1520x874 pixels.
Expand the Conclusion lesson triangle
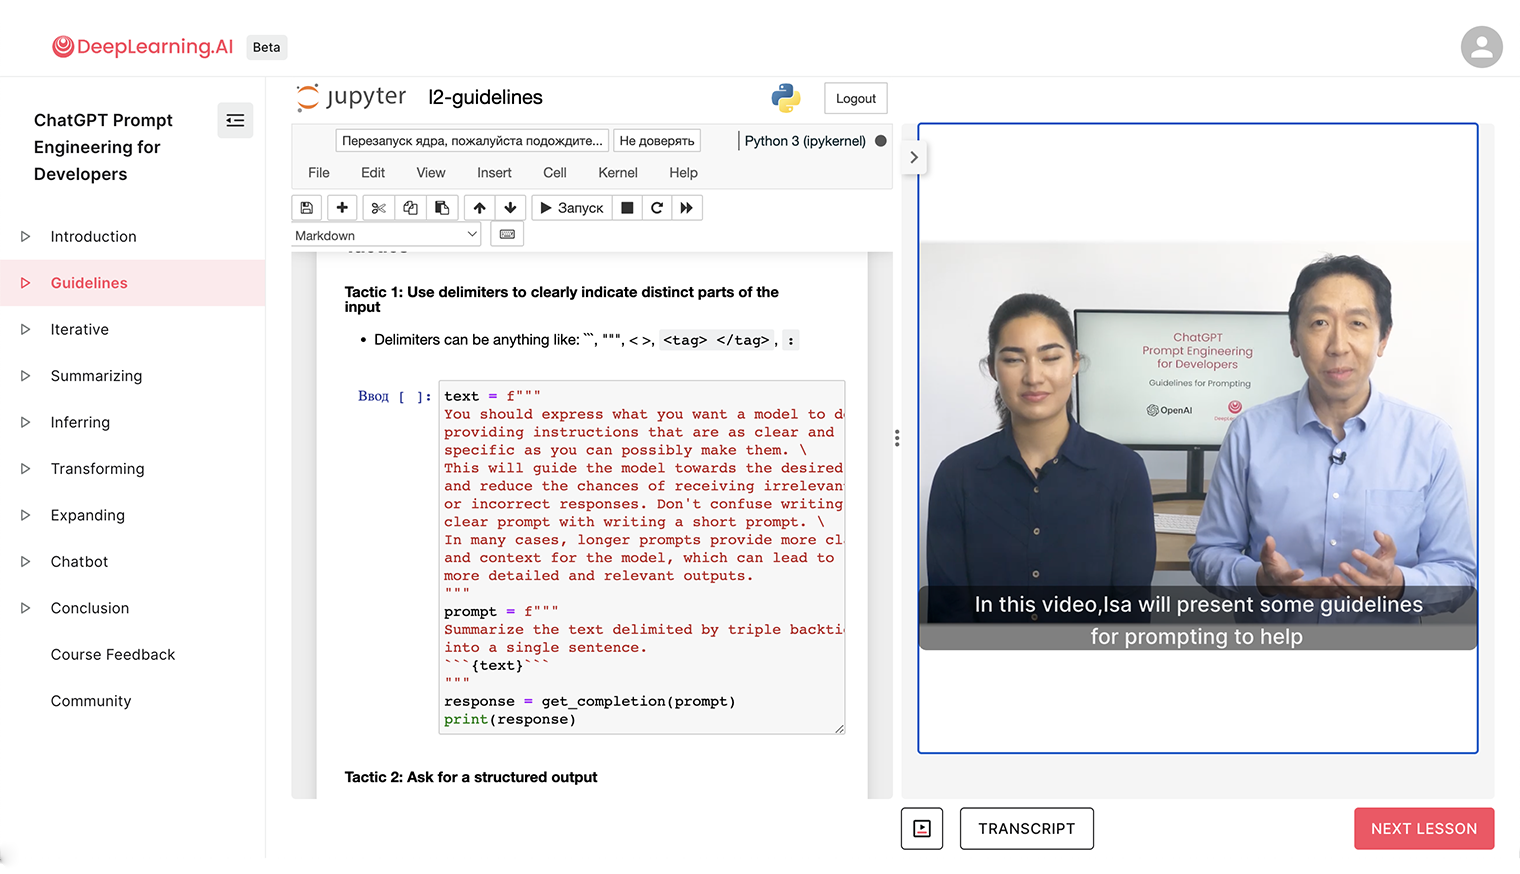tap(26, 609)
